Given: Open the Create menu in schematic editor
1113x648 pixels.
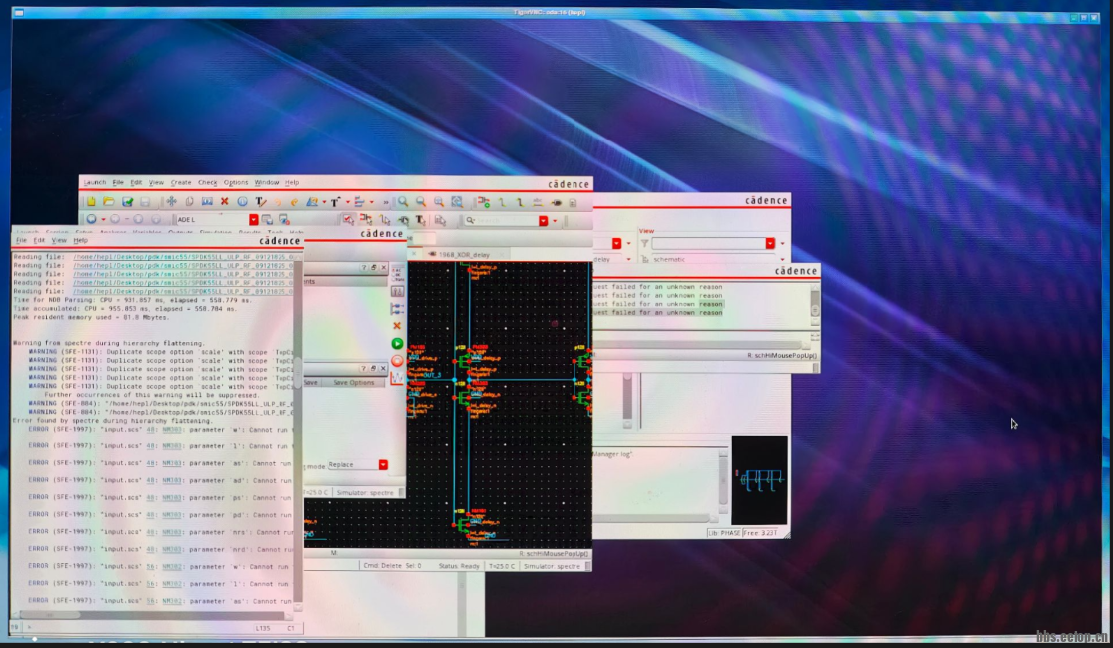Looking at the screenshot, I should [x=181, y=182].
